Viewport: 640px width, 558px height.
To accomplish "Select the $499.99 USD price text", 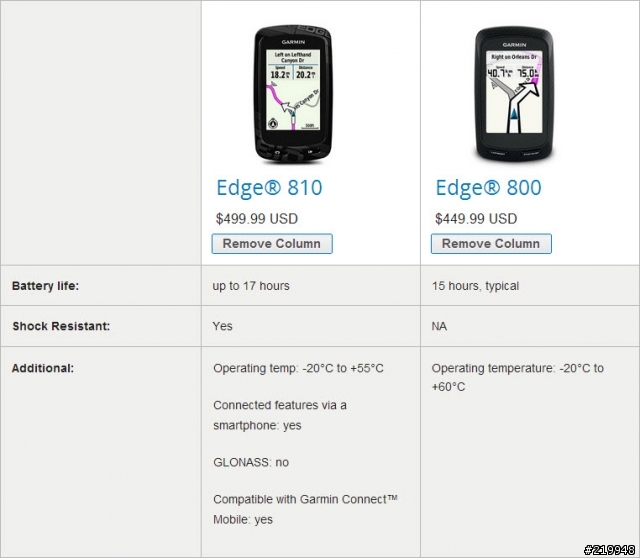I will point(257,219).
